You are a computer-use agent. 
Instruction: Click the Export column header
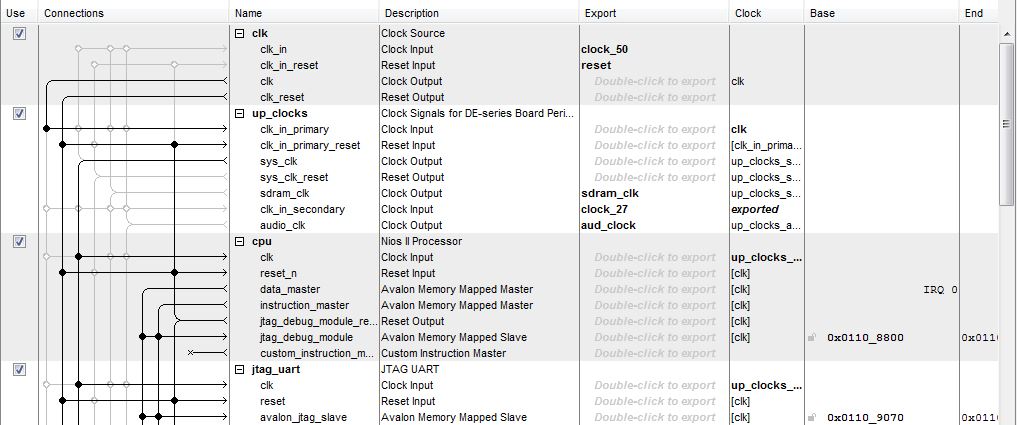pos(600,13)
